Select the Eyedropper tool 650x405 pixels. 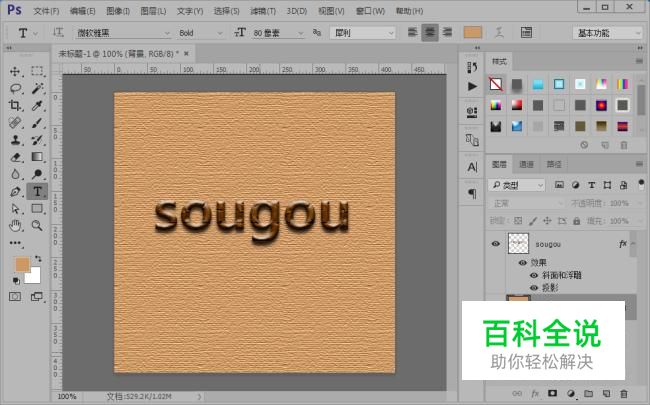tap(37, 106)
